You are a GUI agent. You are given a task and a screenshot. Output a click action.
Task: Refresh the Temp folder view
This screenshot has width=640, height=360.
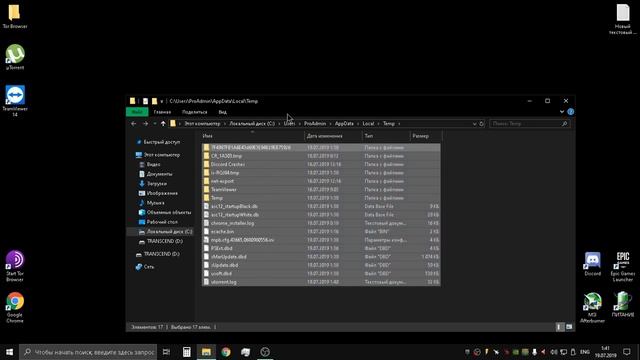click(482, 123)
